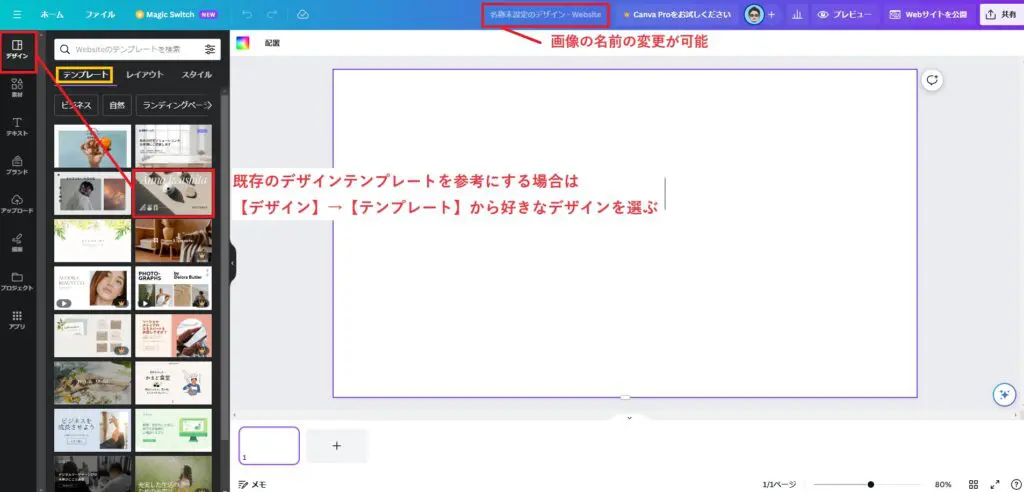Choose the green computer monitor template
This screenshot has height=492, width=1024.
[173, 430]
